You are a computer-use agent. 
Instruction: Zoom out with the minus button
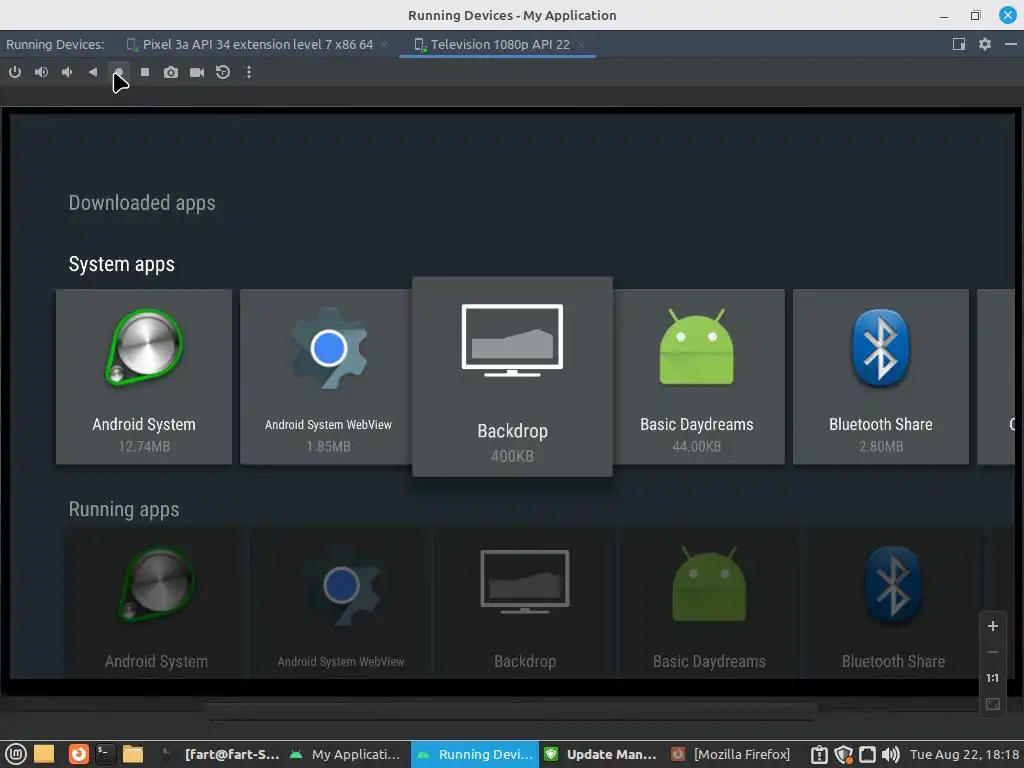click(993, 652)
